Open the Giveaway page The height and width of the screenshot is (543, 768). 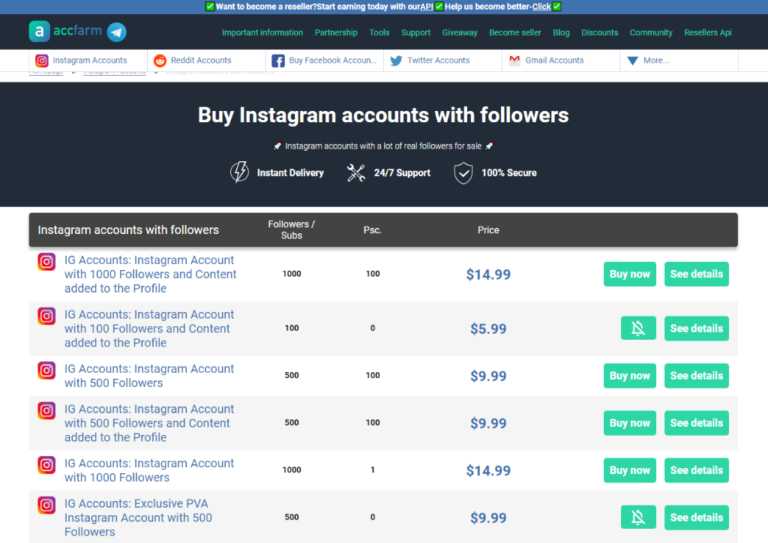(x=459, y=32)
